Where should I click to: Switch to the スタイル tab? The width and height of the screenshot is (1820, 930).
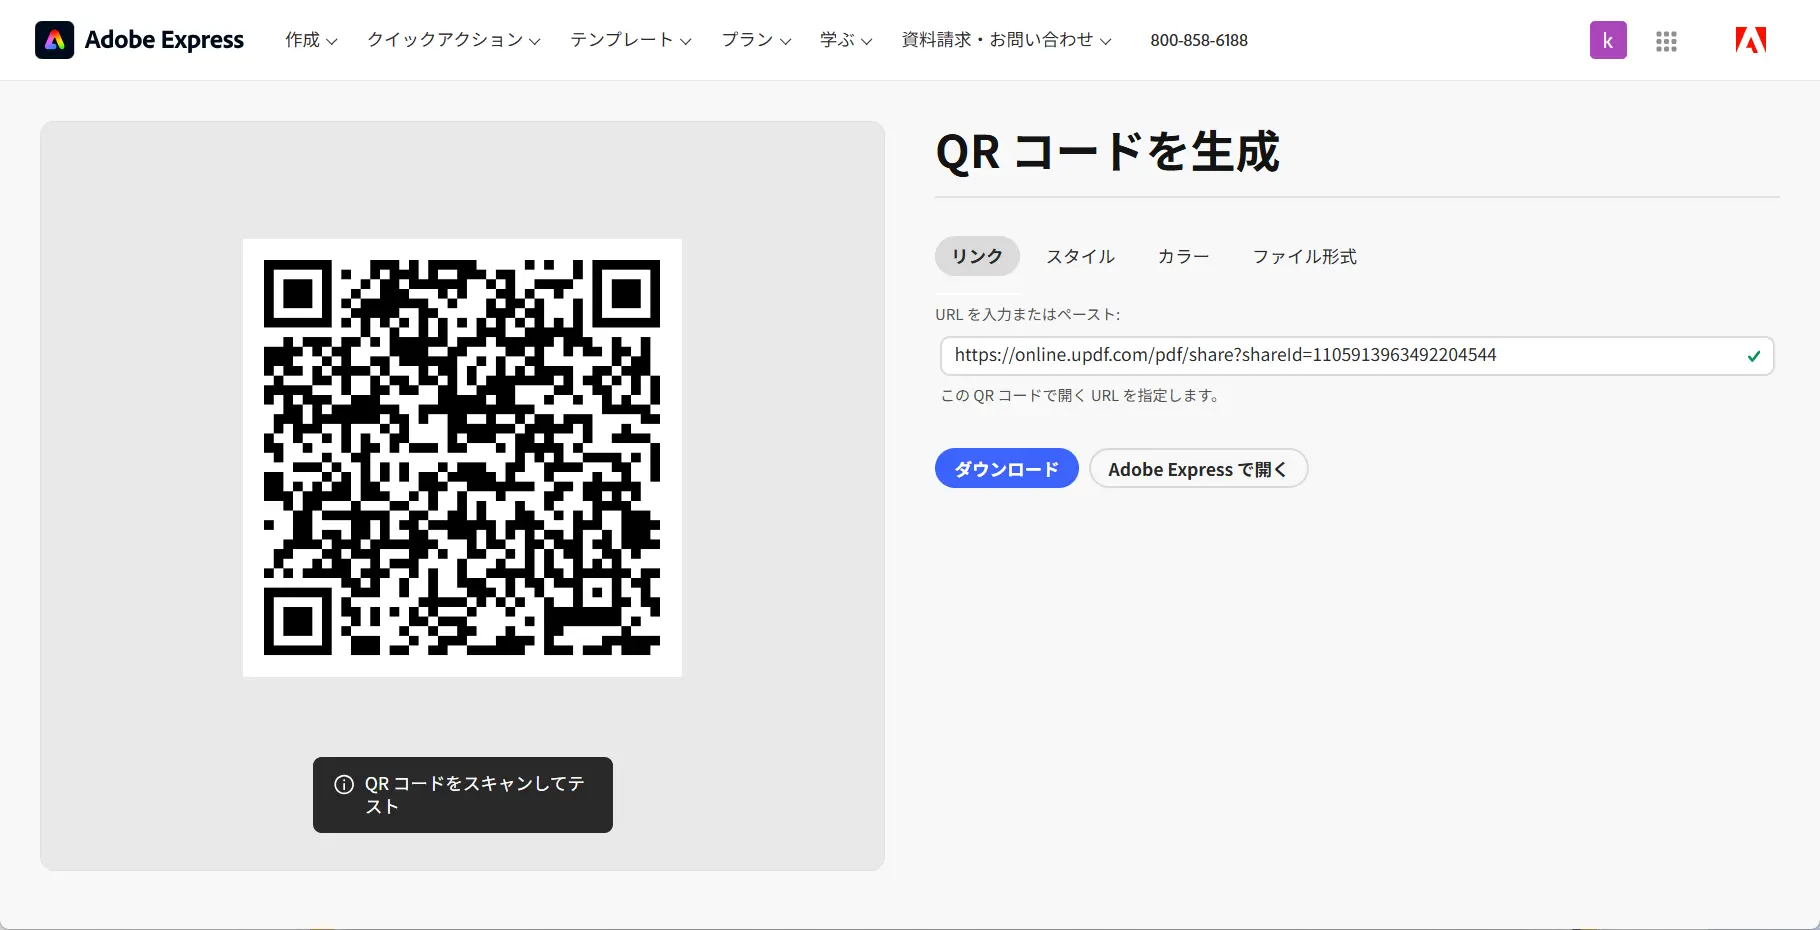1081,256
